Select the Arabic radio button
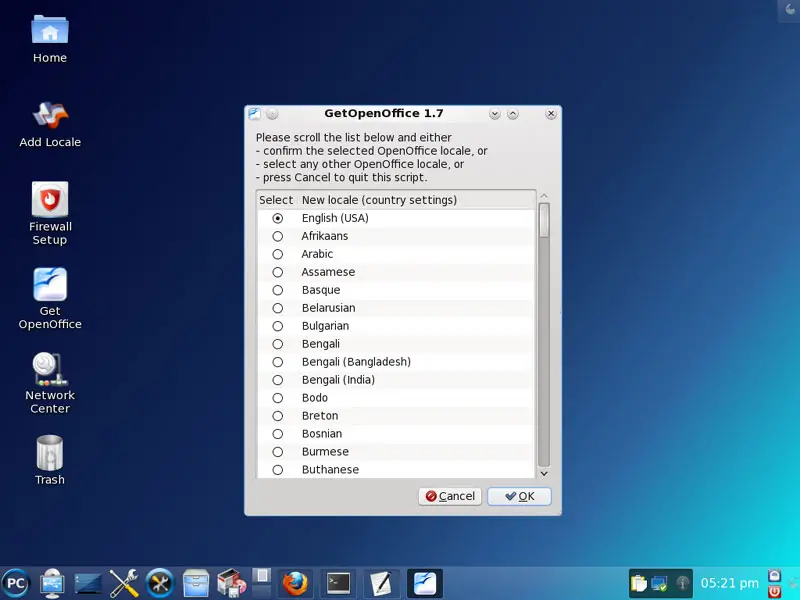Image resolution: width=800 pixels, height=600 pixels. click(x=278, y=254)
